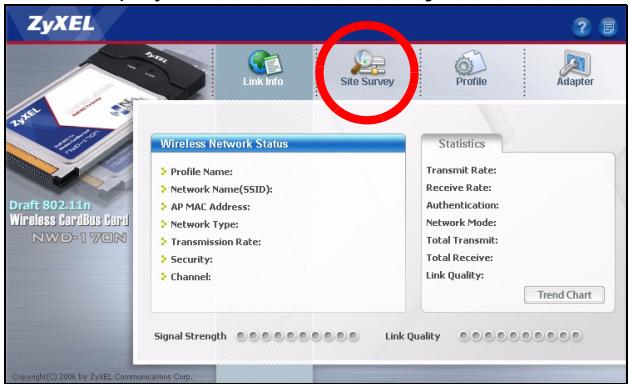Click the Total Receive label
Image resolution: width=629 pixels, height=384 pixels.
pyautogui.click(x=459, y=258)
